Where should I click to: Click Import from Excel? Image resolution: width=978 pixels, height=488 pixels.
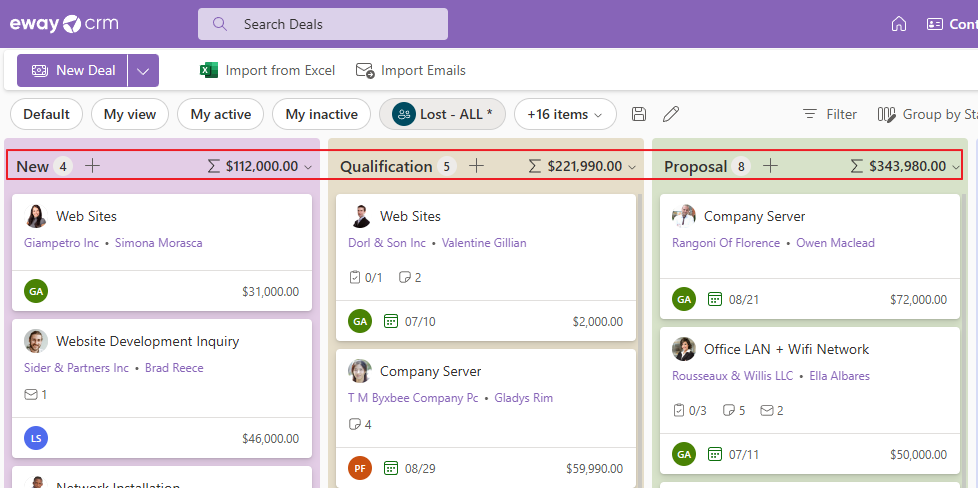[x=268, y=71]
